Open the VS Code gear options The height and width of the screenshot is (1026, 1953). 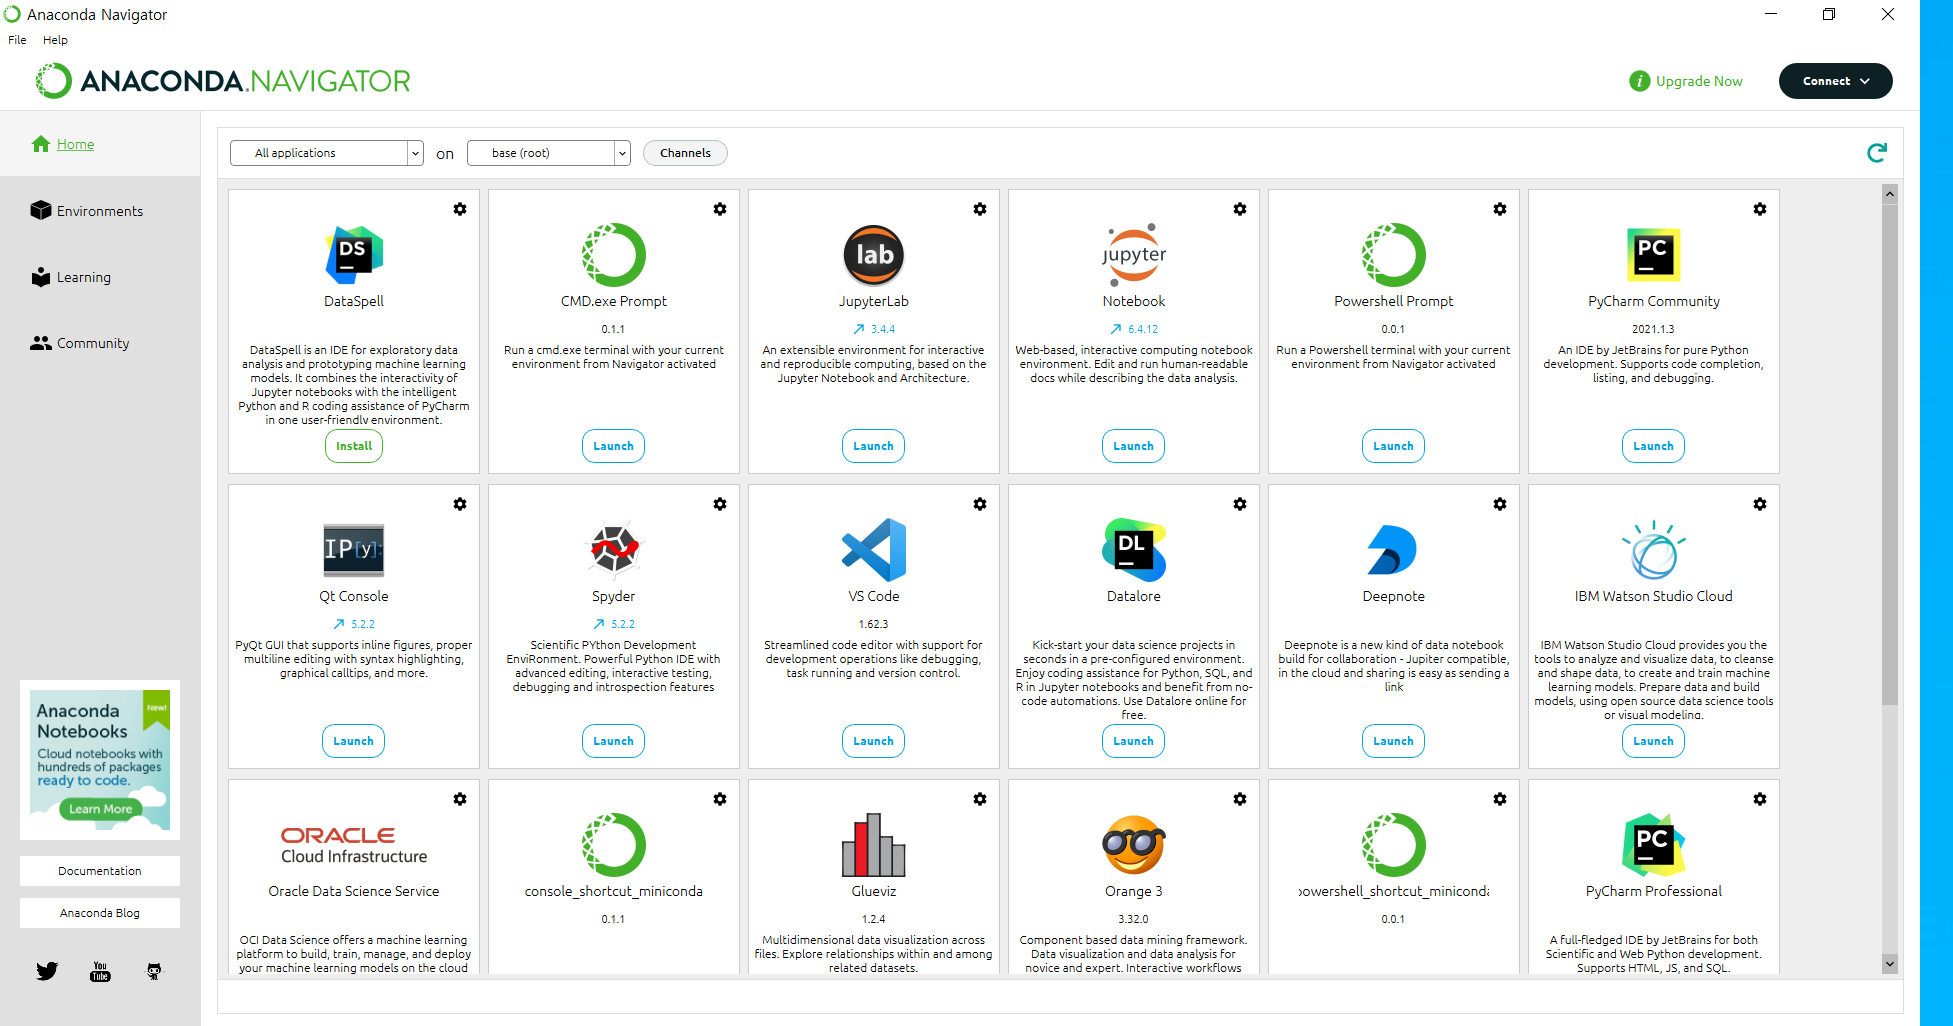tap(980, 504)
